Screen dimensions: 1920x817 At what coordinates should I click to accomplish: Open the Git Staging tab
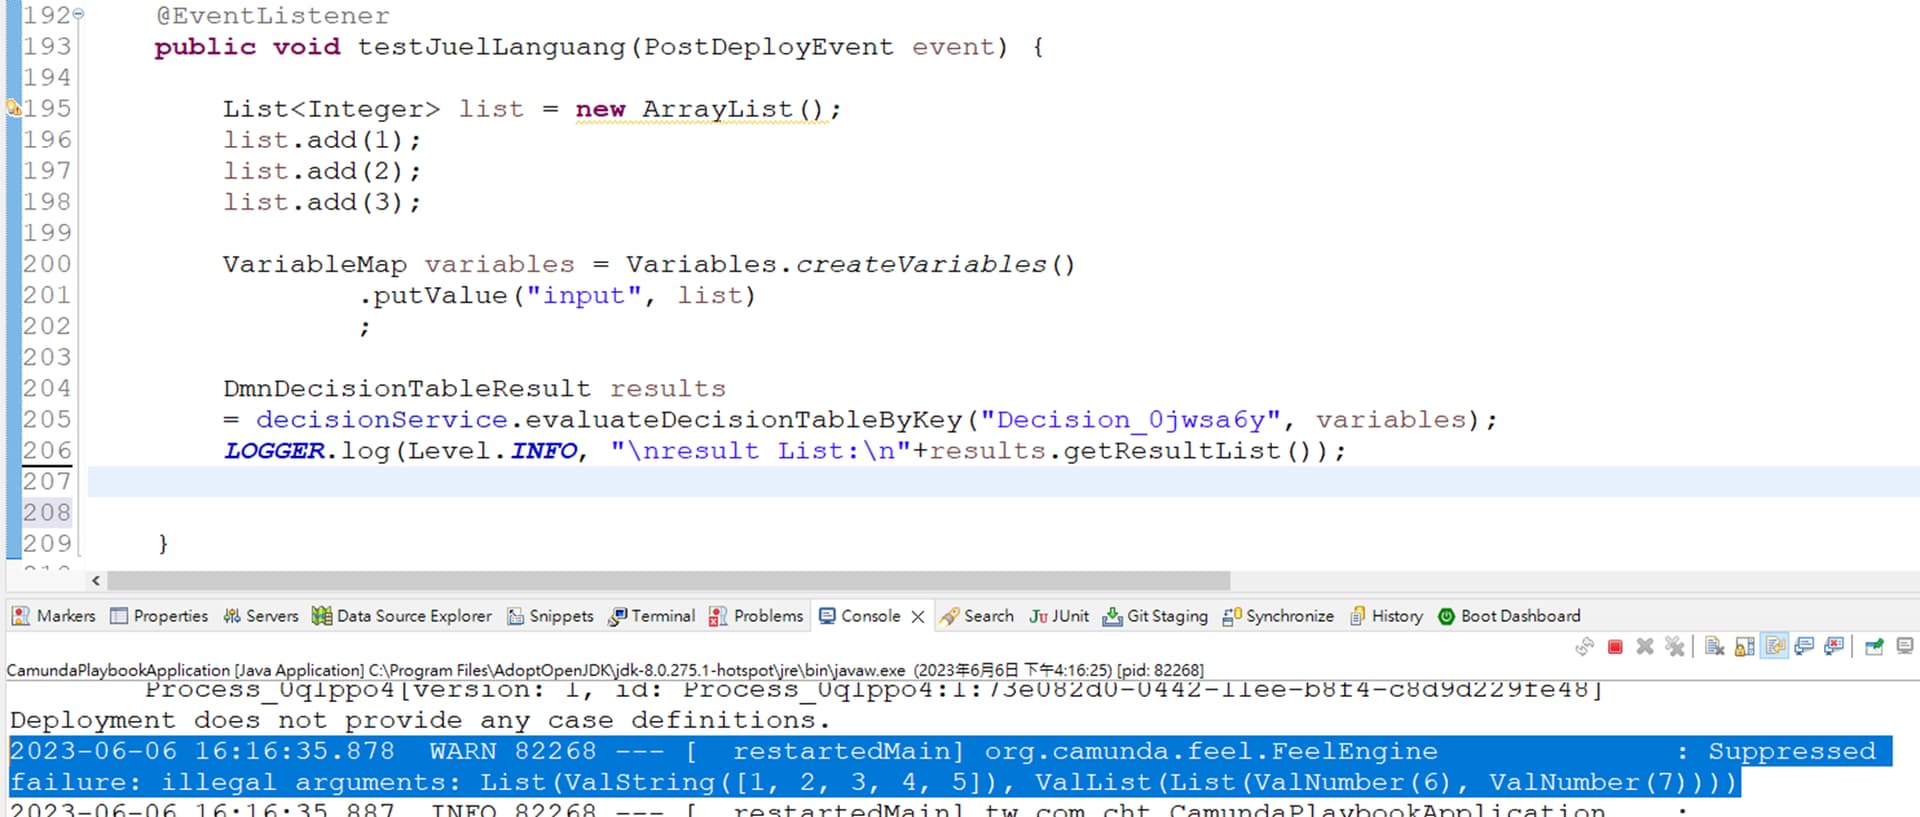(1155, 616)
